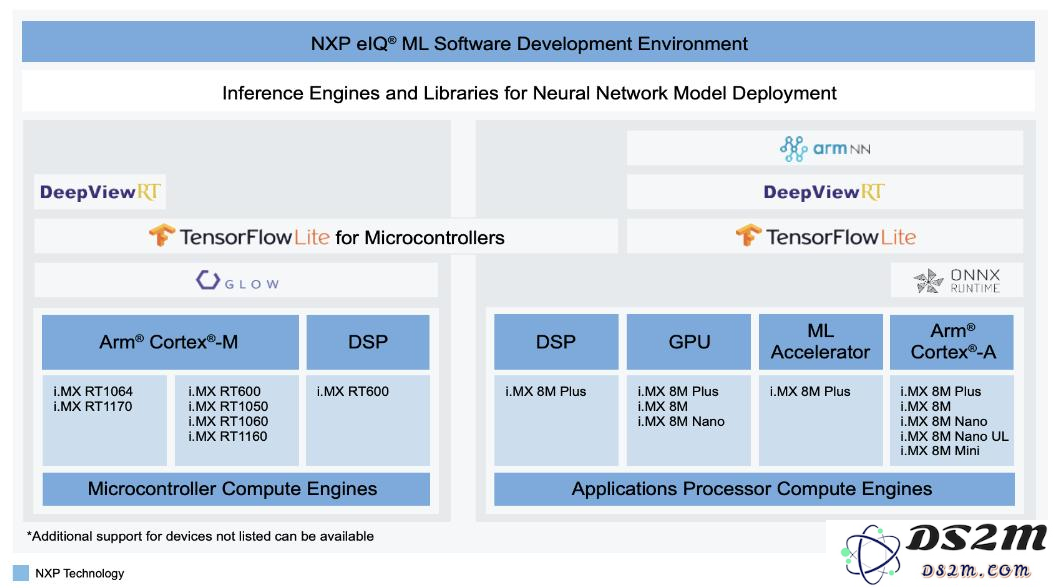Viewport: 1064px width, 588px height.
Task: Click the "i.MX RT1060" entry
Action: pos(228,421)
